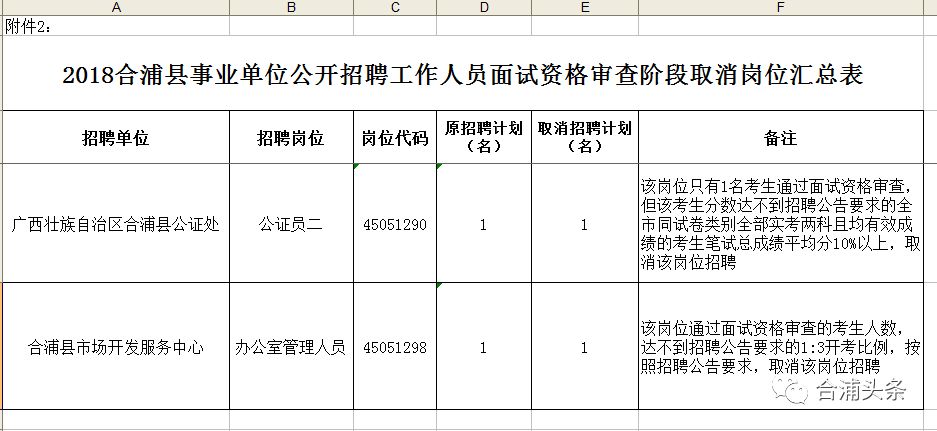Click the title 2018合浦县事业单位公开招聘 merged cell
The width and height of the screenshot is (937, 431).
pos(463,74)
